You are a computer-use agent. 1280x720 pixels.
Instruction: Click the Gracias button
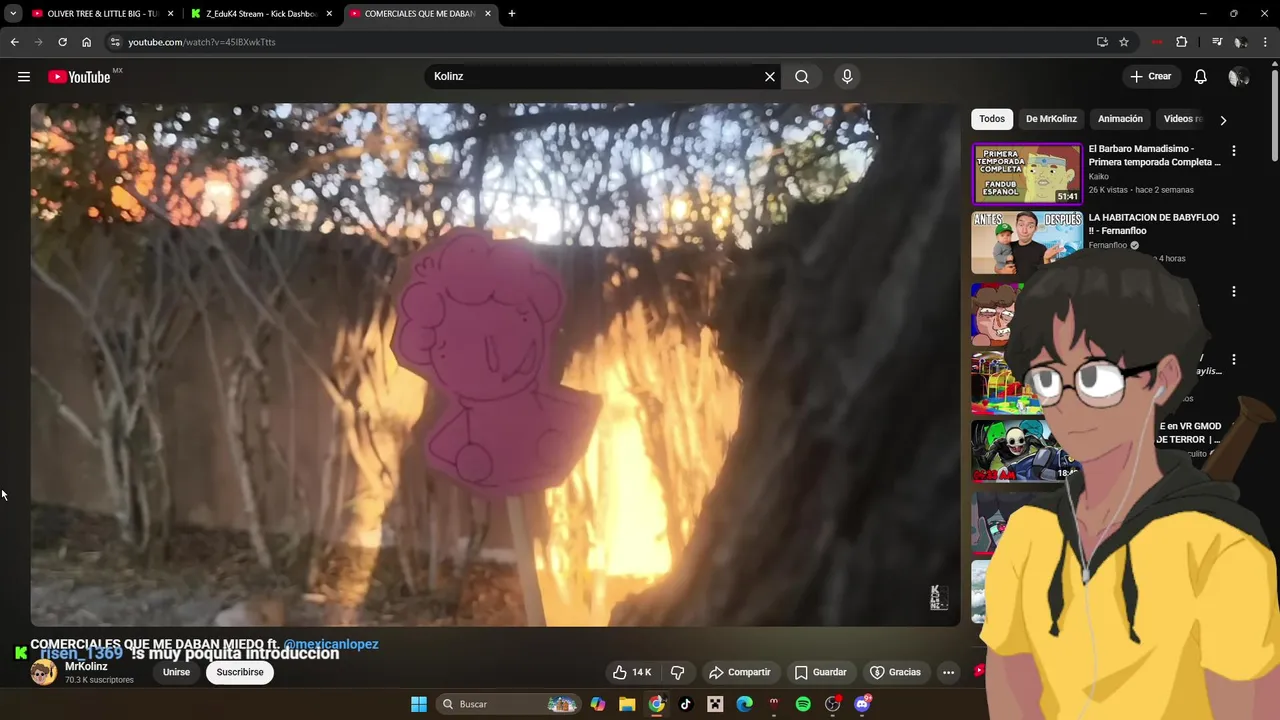[x=895, y=672]
